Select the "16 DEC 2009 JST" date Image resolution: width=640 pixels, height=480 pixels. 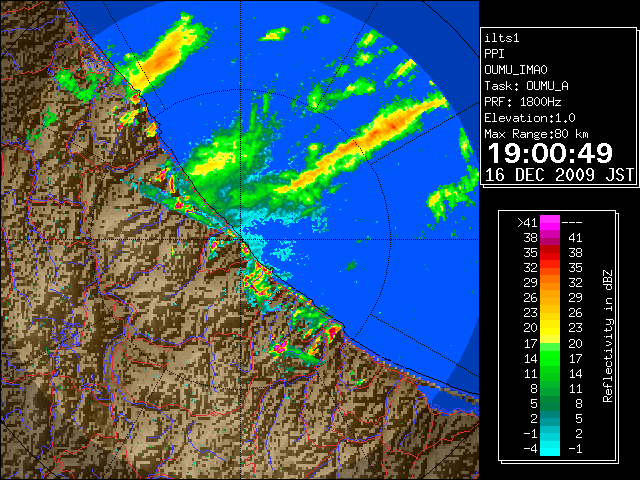(559, 175)
